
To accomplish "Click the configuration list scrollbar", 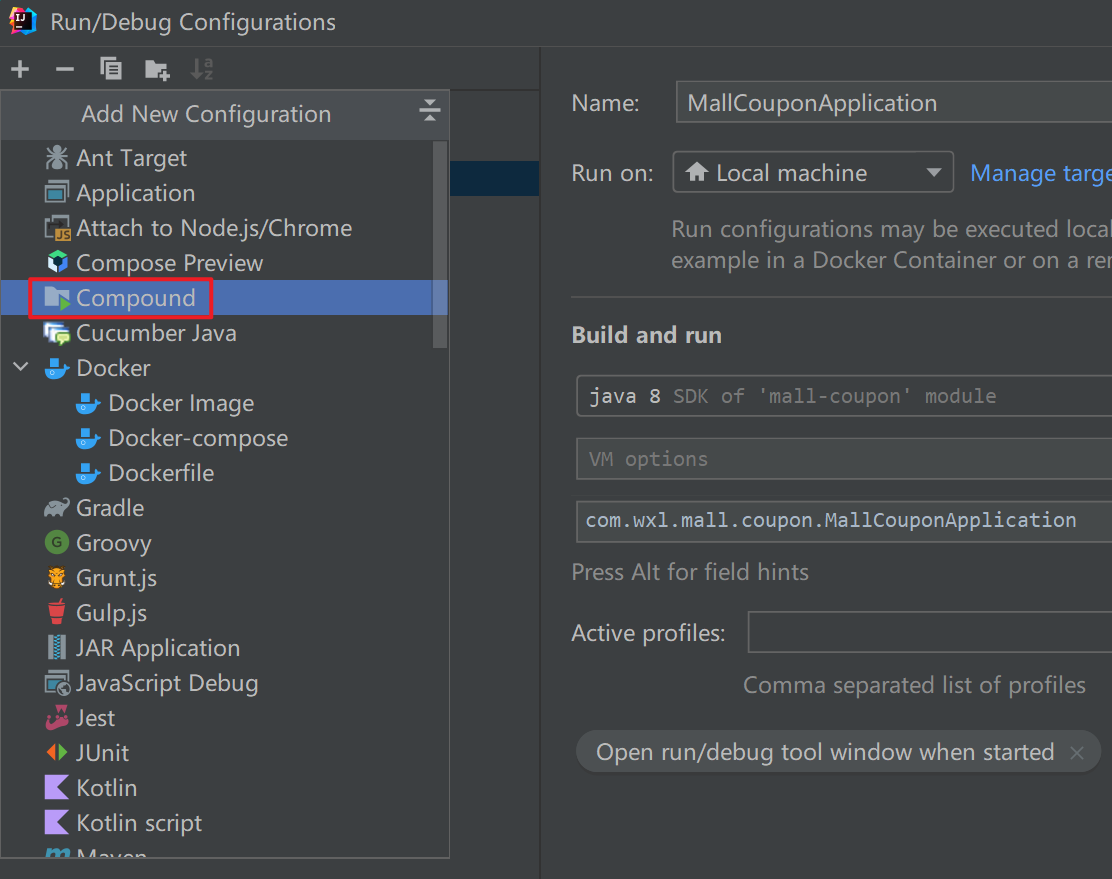I will pos(440,243).
